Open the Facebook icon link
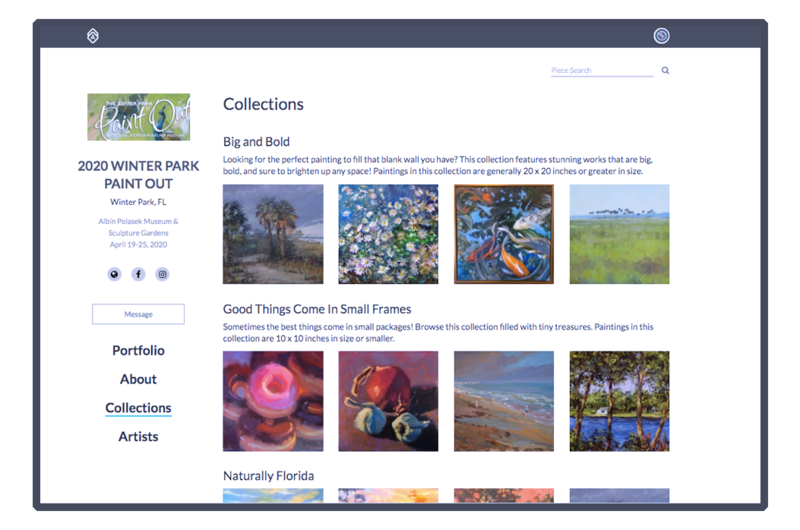 pos(138,274)
